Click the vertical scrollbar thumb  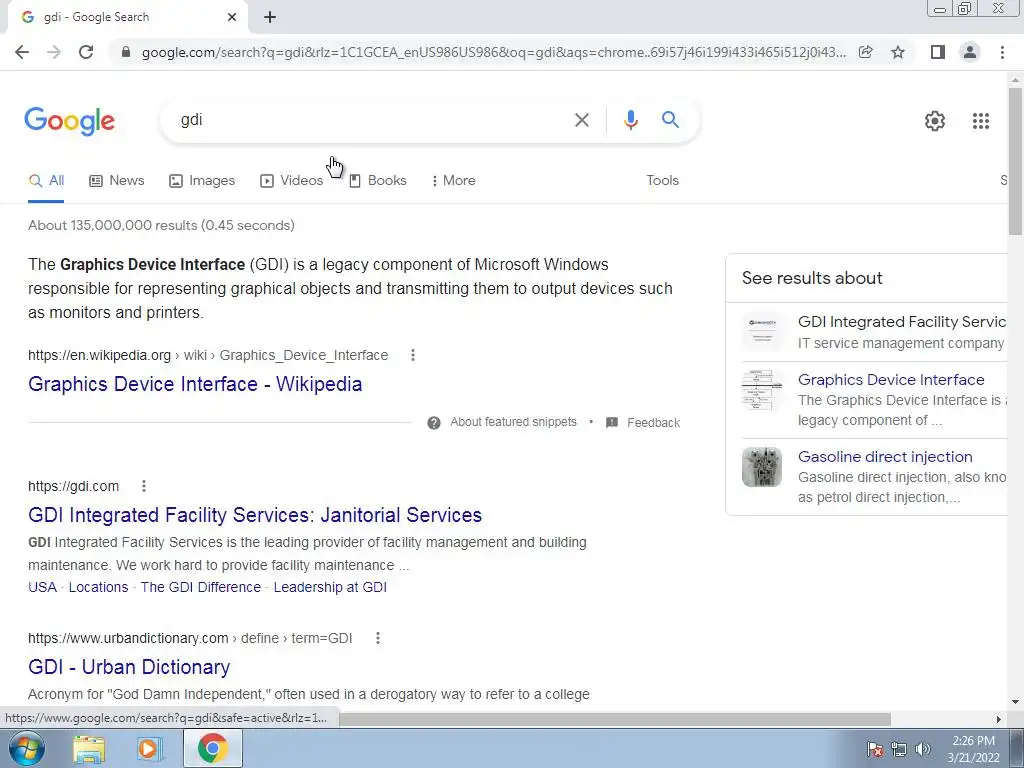(1016, 160)
